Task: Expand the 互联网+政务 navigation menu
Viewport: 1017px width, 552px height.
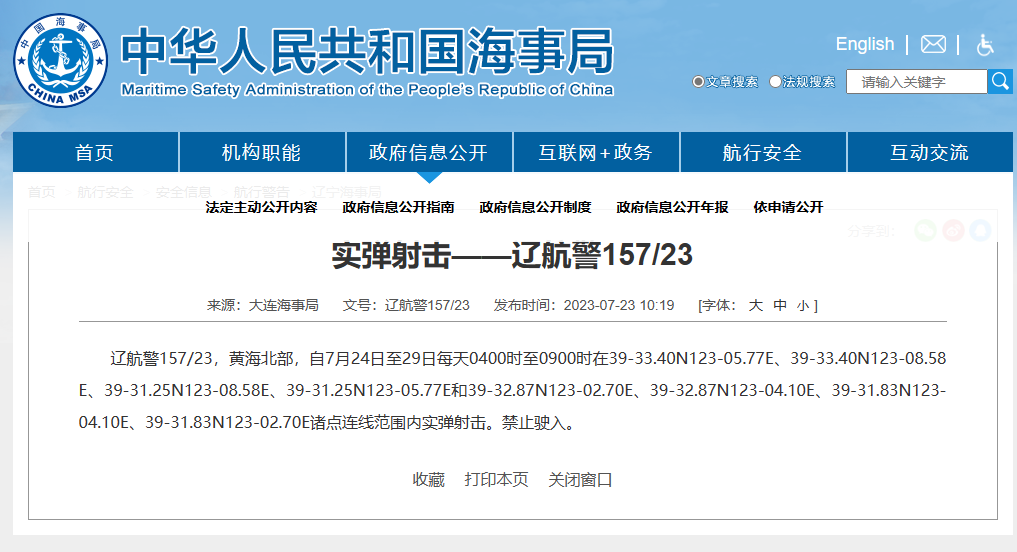Action: [595, 153]
